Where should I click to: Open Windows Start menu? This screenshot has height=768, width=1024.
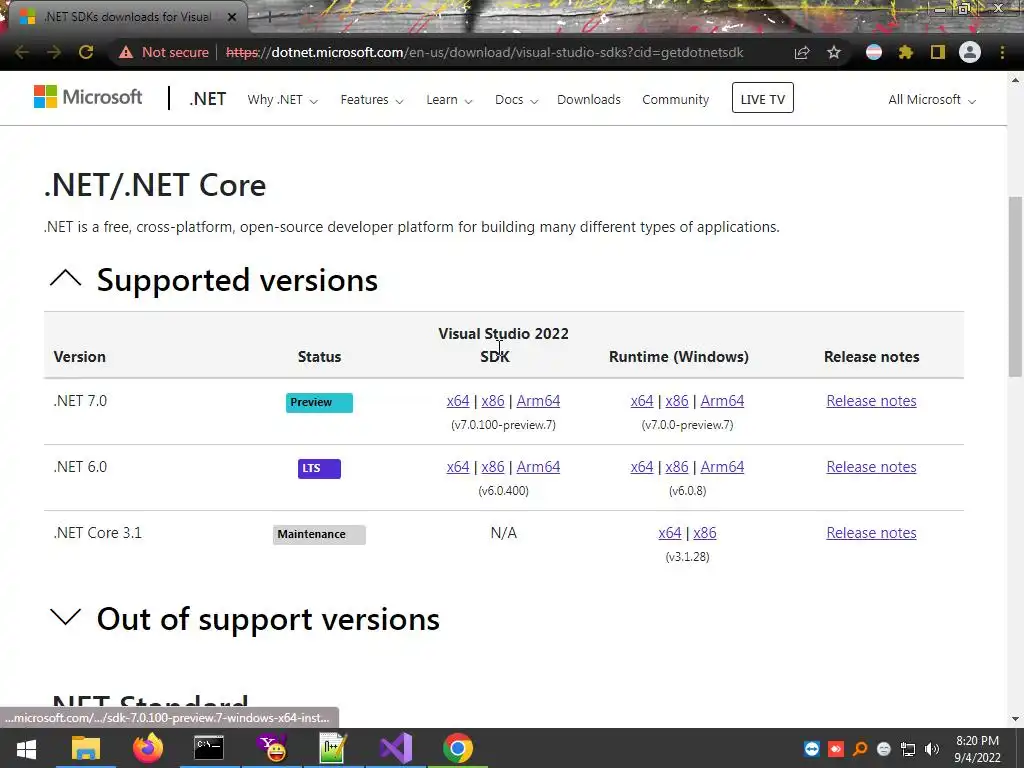26,748
